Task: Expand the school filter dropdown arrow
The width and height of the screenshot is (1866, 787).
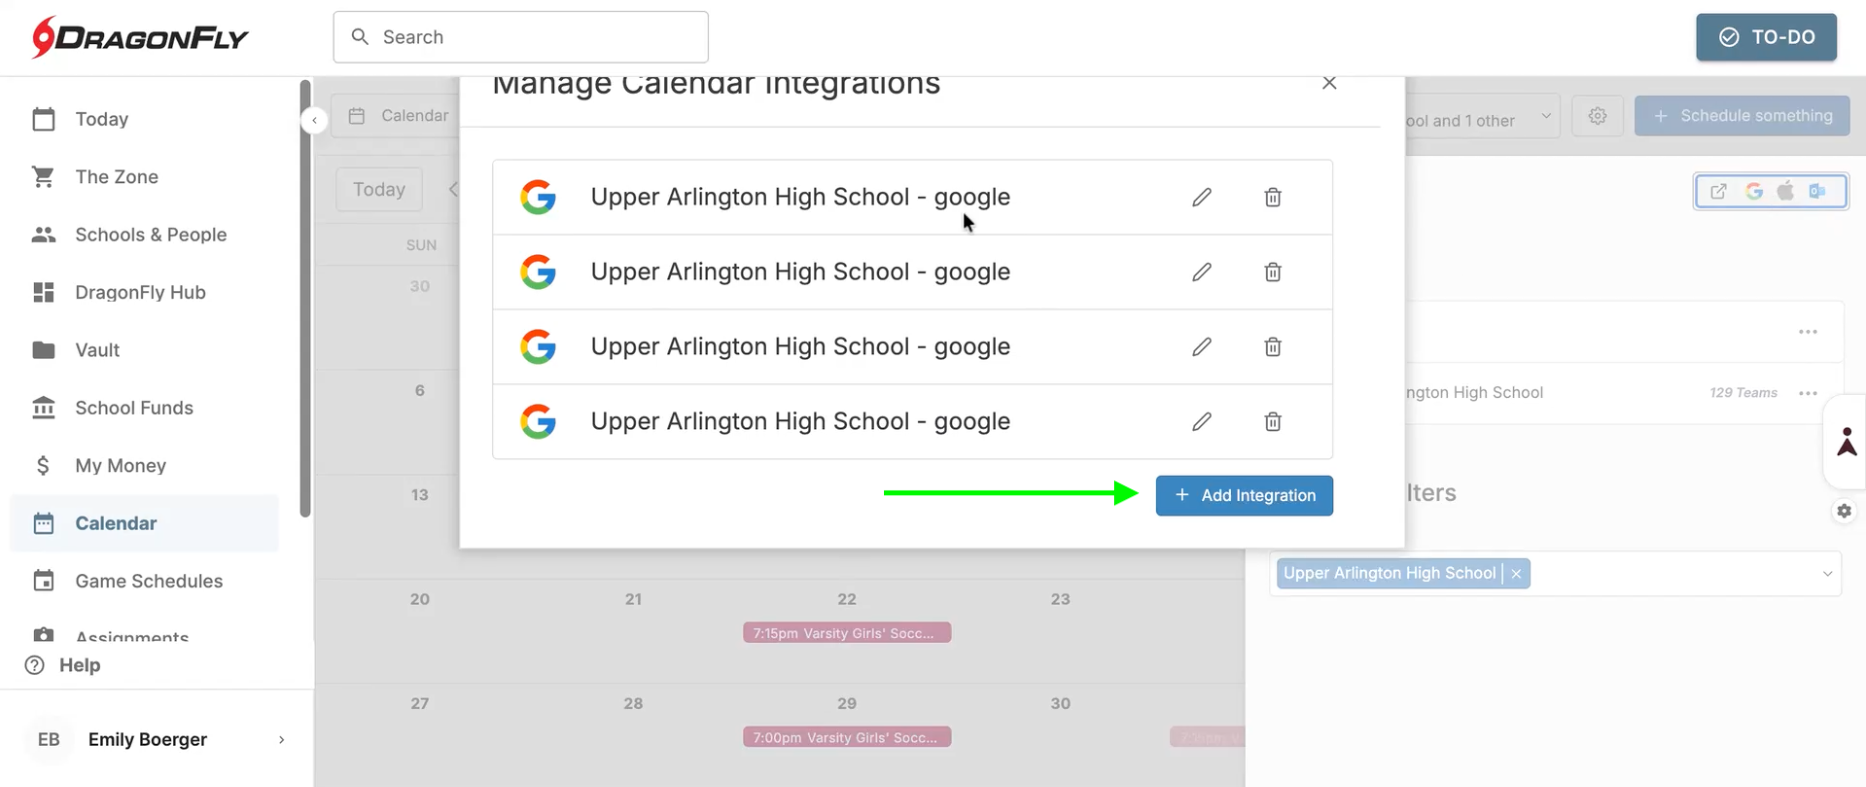Action: click(1826, 574)
